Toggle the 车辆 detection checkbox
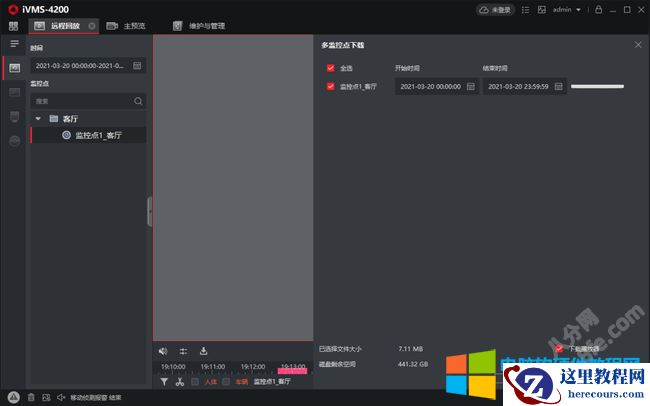The height and width of the screenshot is (406, 650). [226, 382]
